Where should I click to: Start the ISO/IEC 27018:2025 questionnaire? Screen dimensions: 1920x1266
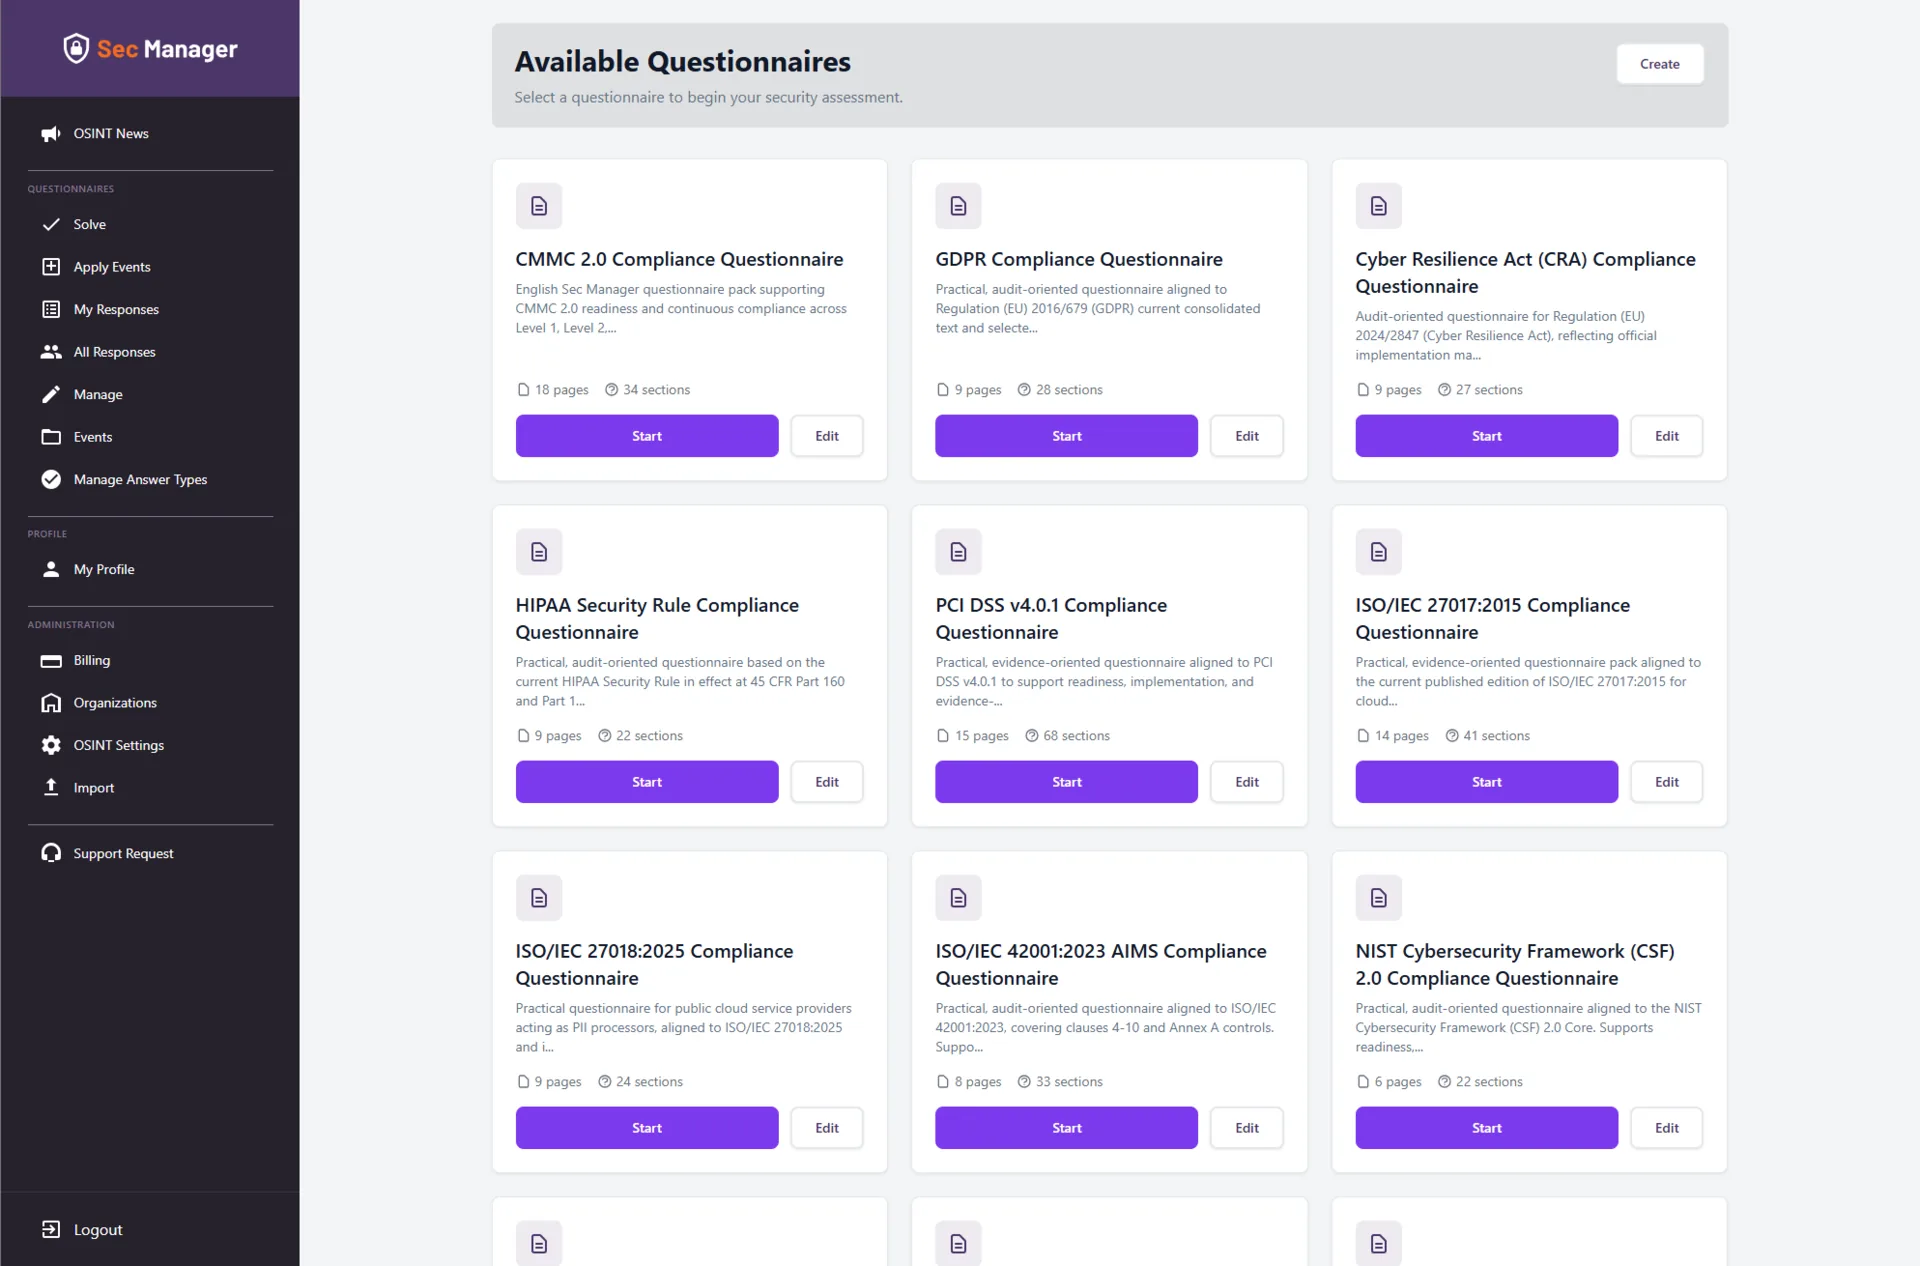tap(647, 1128)
